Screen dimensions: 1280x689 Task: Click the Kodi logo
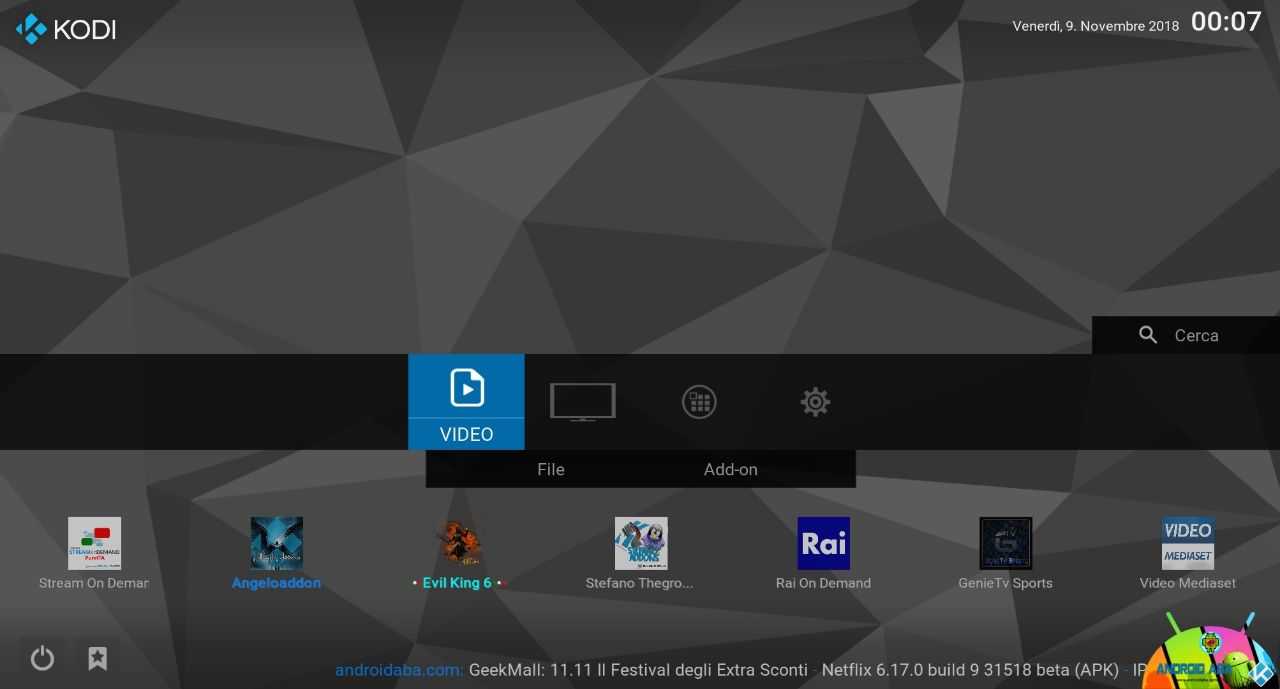tap(66, 29)
